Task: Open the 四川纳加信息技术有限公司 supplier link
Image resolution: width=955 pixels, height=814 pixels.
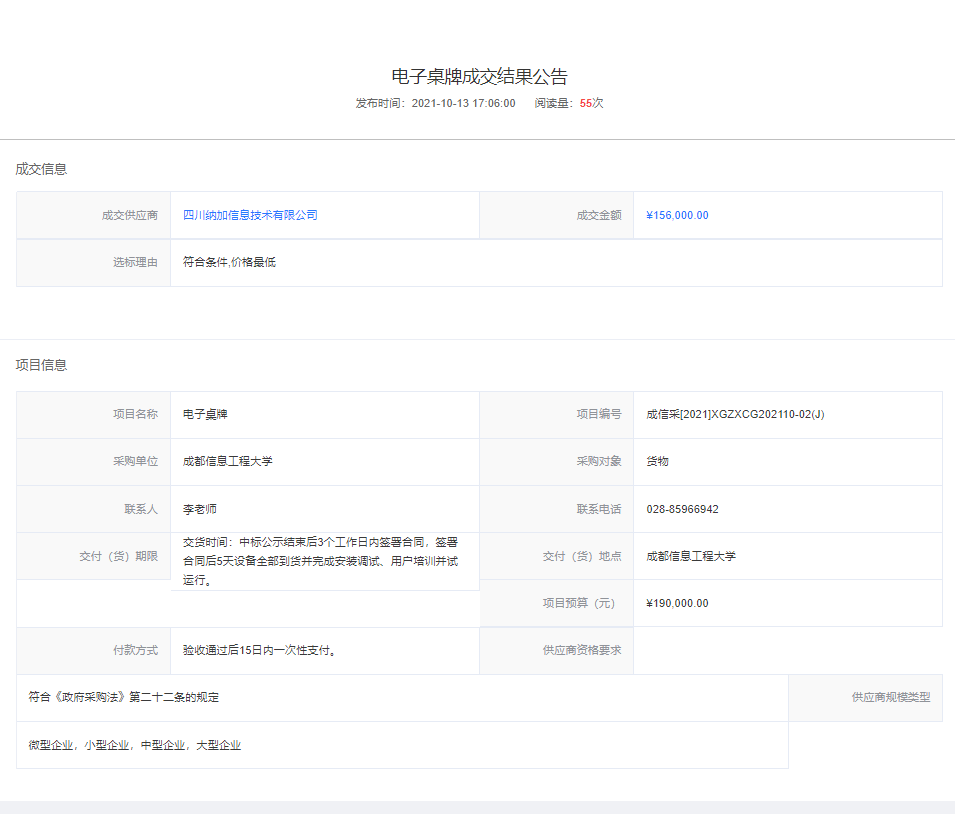Action: (250, 215)
